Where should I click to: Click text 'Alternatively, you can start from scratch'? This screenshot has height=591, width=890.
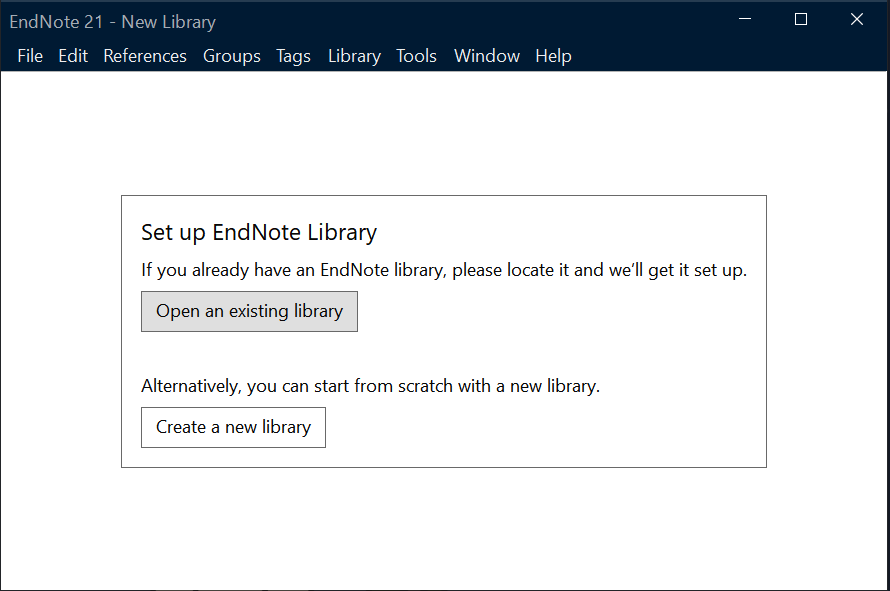coord(295,386)
